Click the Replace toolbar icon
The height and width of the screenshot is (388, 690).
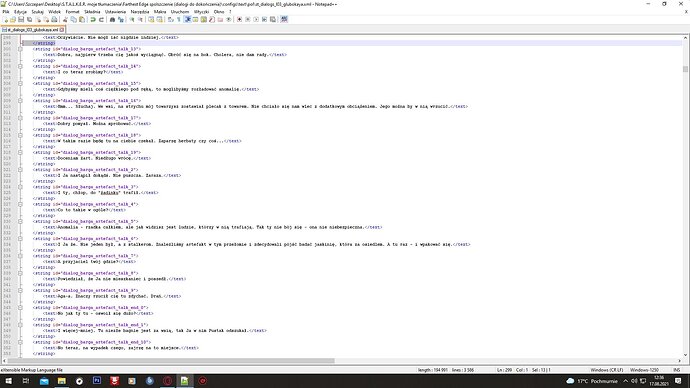point(121,20)
